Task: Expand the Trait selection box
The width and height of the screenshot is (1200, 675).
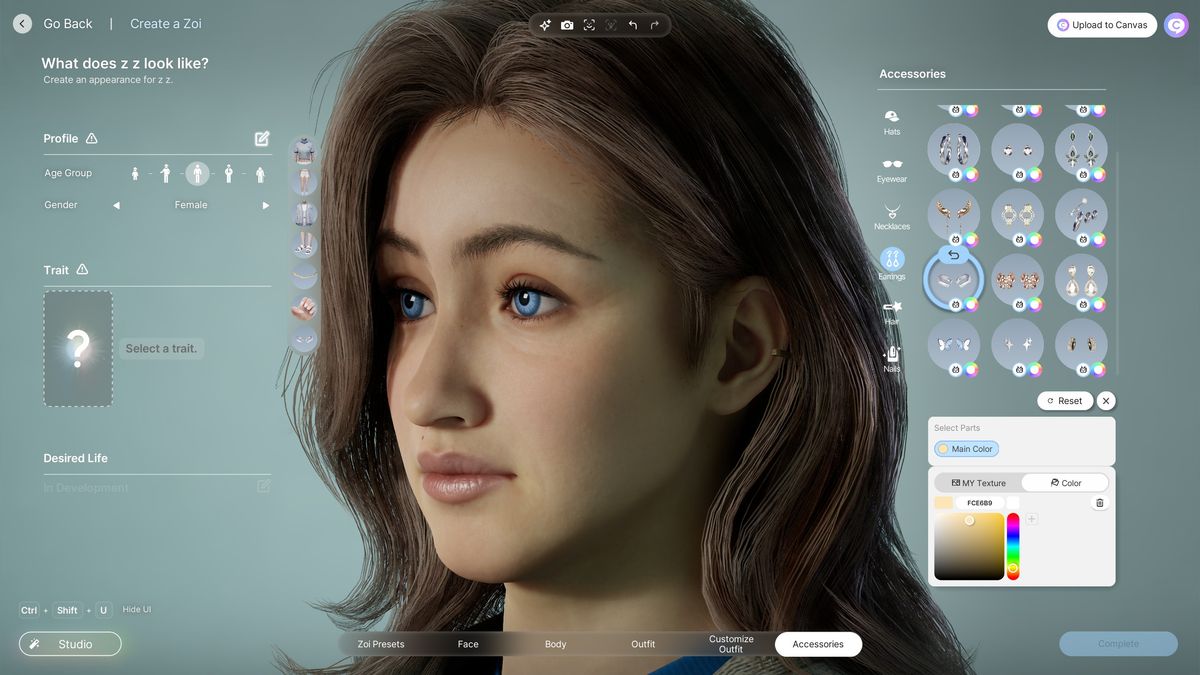Action: 78,348
